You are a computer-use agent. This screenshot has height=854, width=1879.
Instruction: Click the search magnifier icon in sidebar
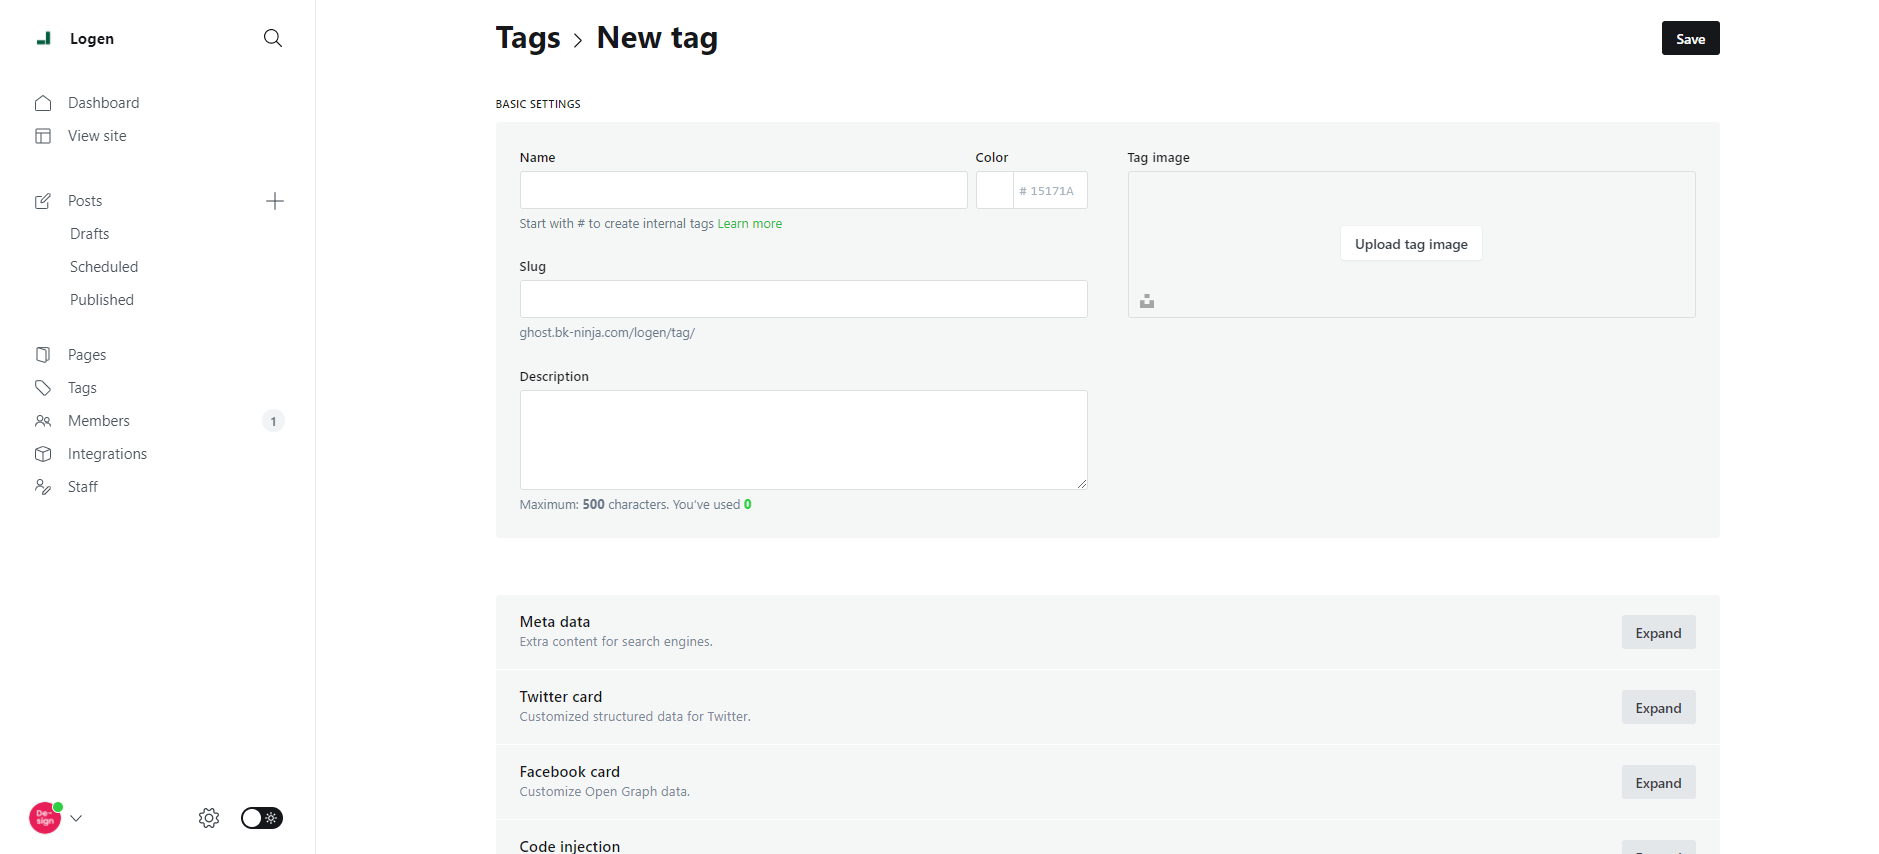point(272,38)
